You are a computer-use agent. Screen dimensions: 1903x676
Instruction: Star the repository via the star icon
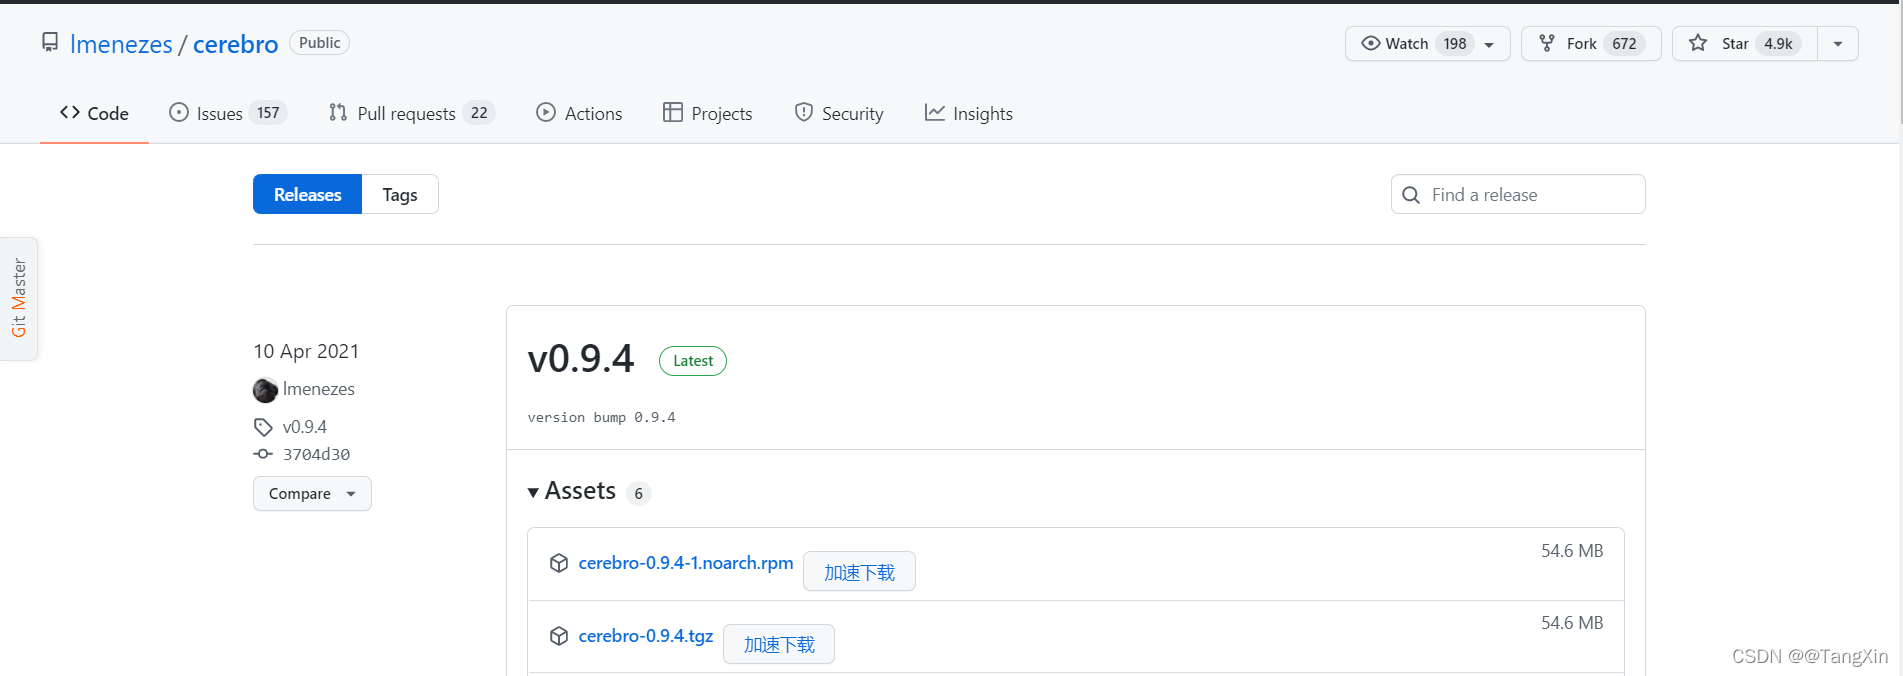tap(1698, 43)
